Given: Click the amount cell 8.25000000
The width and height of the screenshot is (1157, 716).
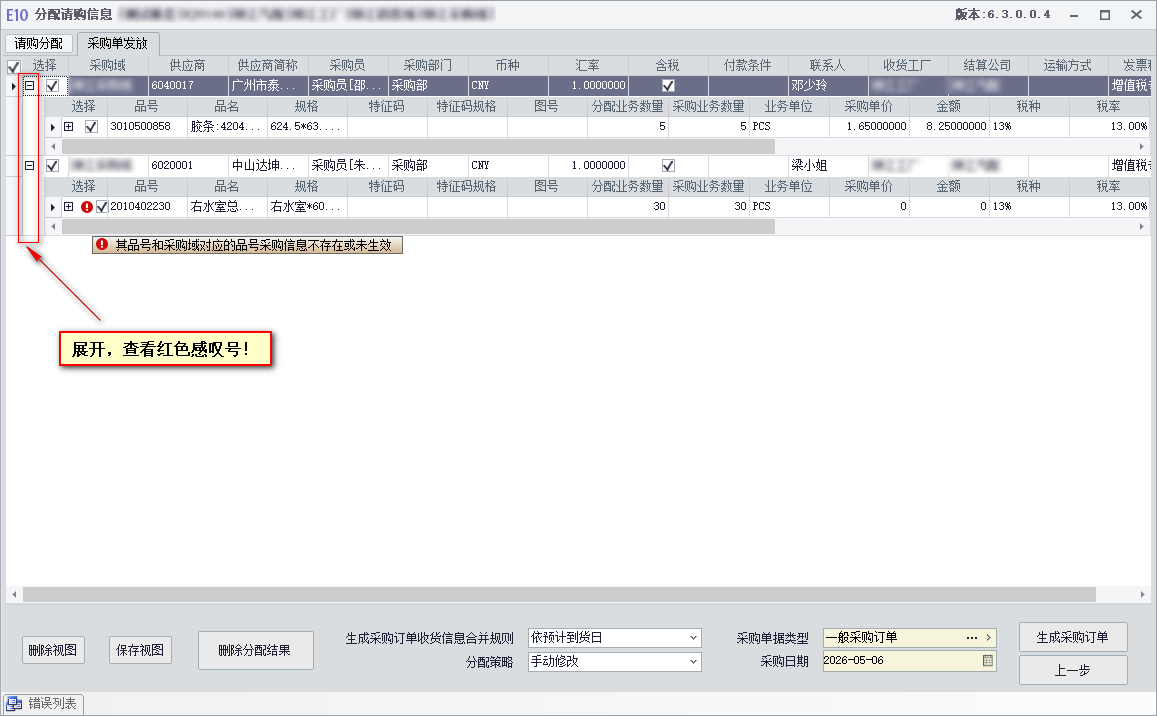Looking at the screenshot, I should (x=949, y=127).
